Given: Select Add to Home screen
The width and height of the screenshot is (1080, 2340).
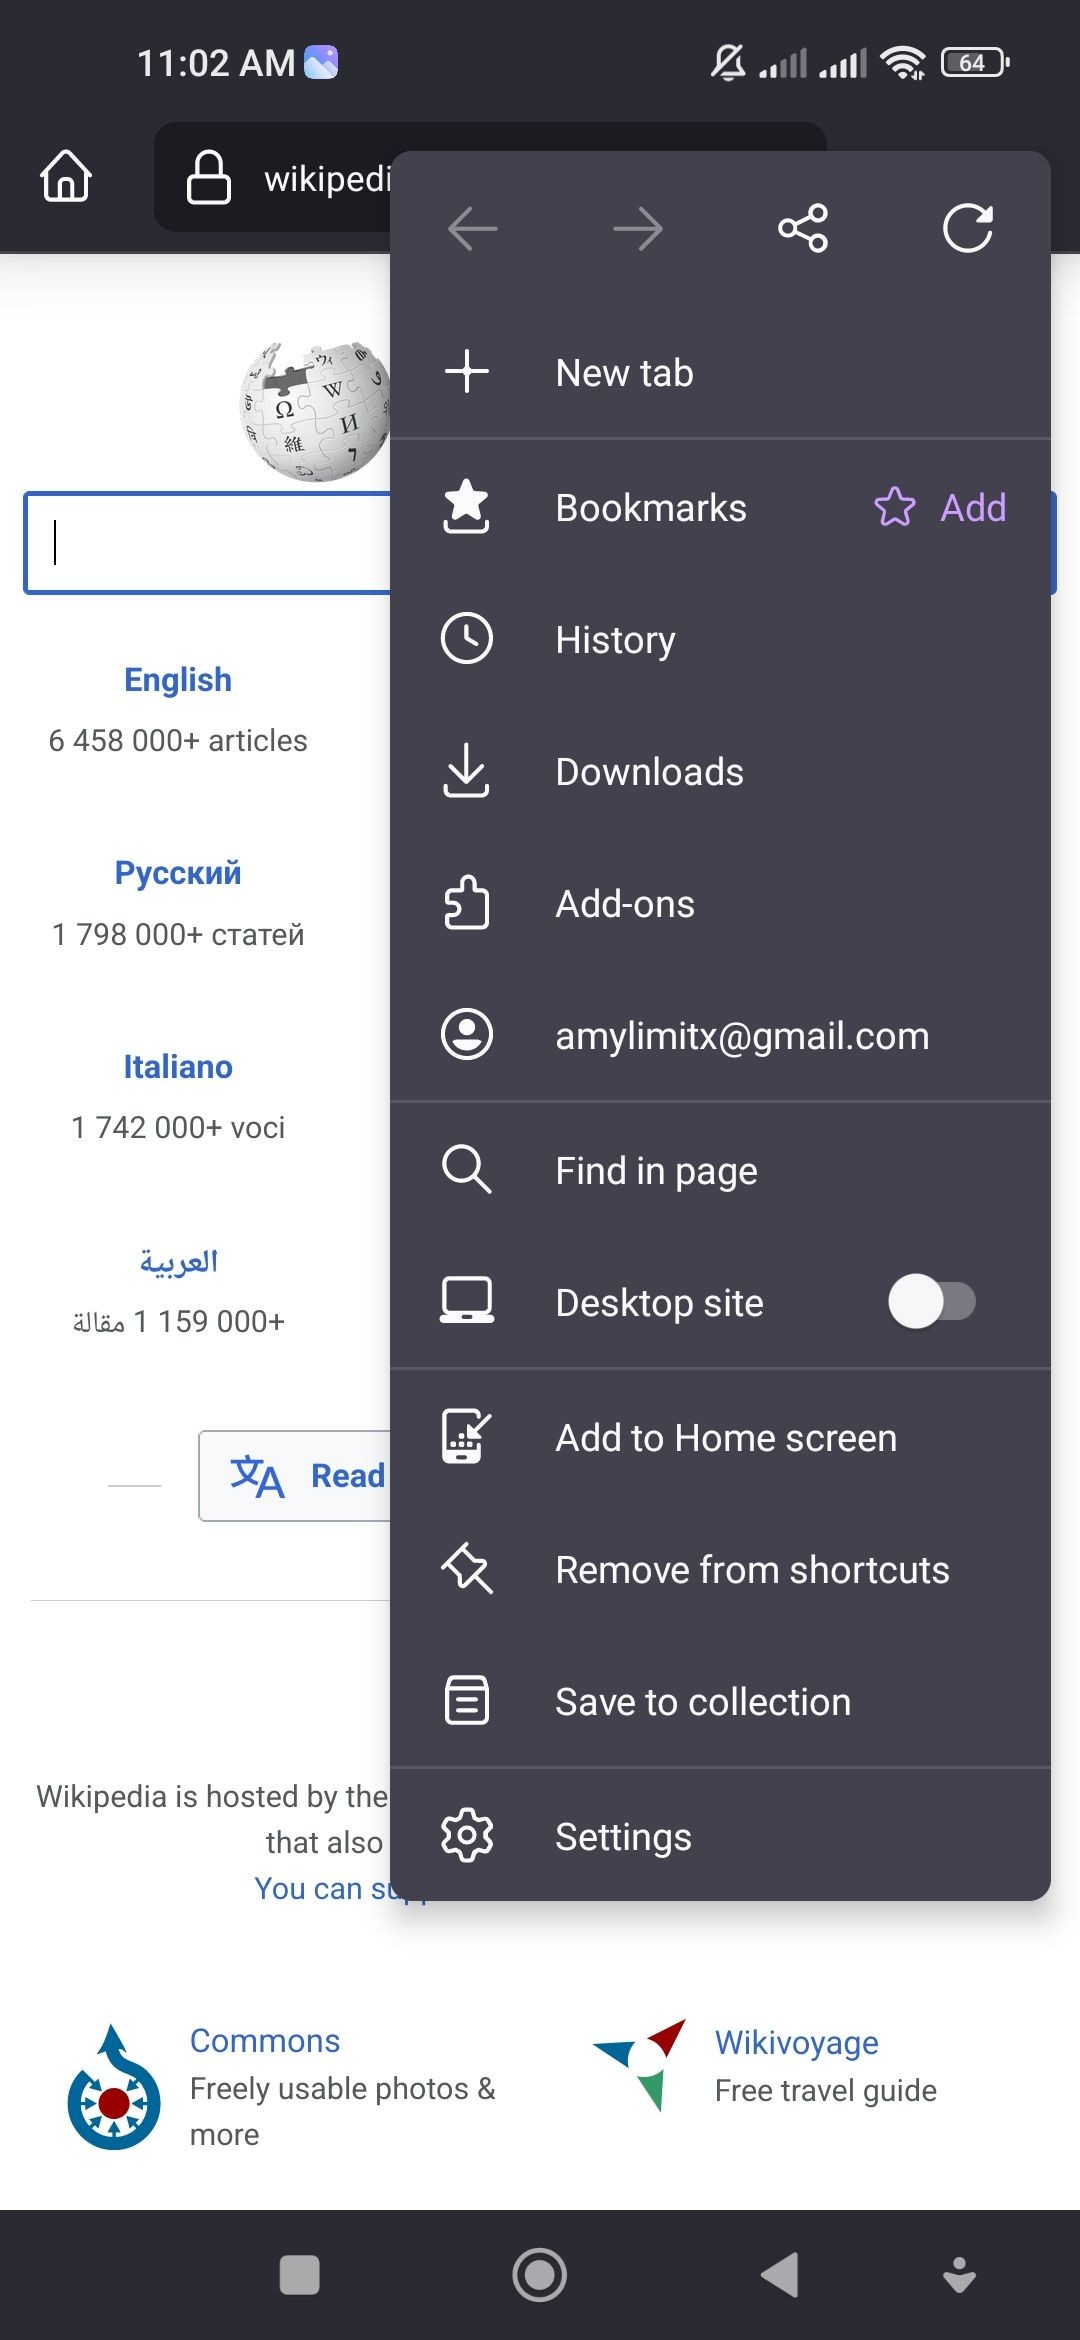Looking at the screenshot, I should [720, 1438].
